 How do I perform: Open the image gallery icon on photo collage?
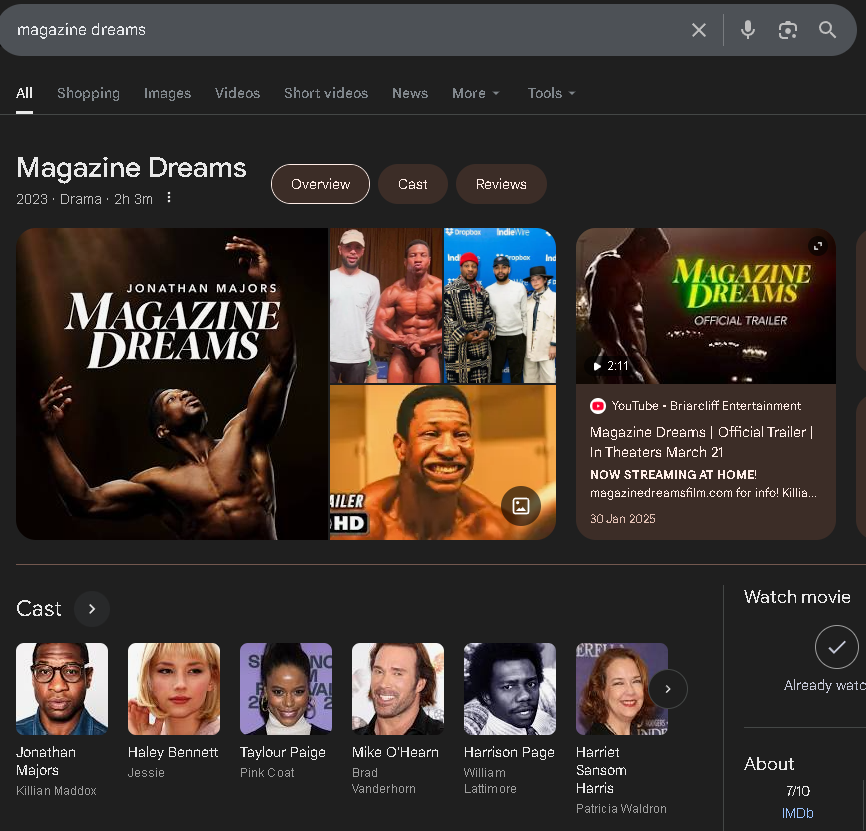click(521, 506)
